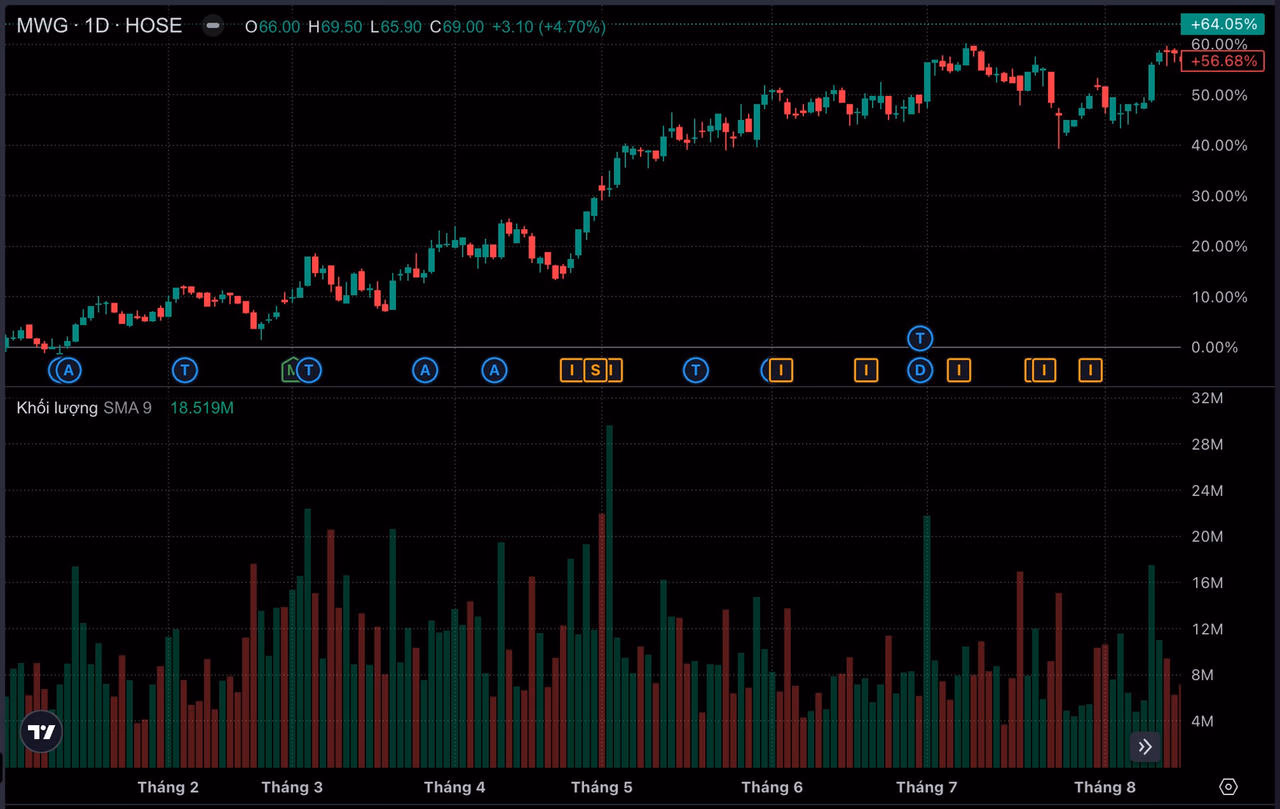Click the Tháng 8 time axis label

(x=1105, y=787)
